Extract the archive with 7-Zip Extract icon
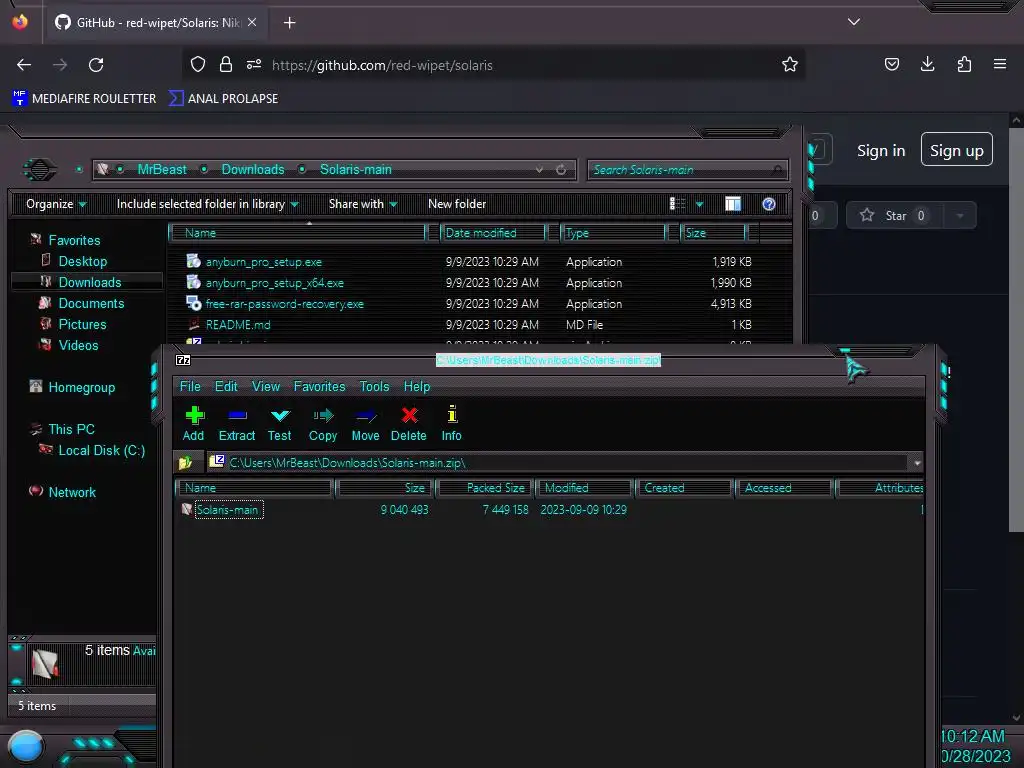This screenshot has height=768, width=1024. pyautogui.click(x=236, y=424)
